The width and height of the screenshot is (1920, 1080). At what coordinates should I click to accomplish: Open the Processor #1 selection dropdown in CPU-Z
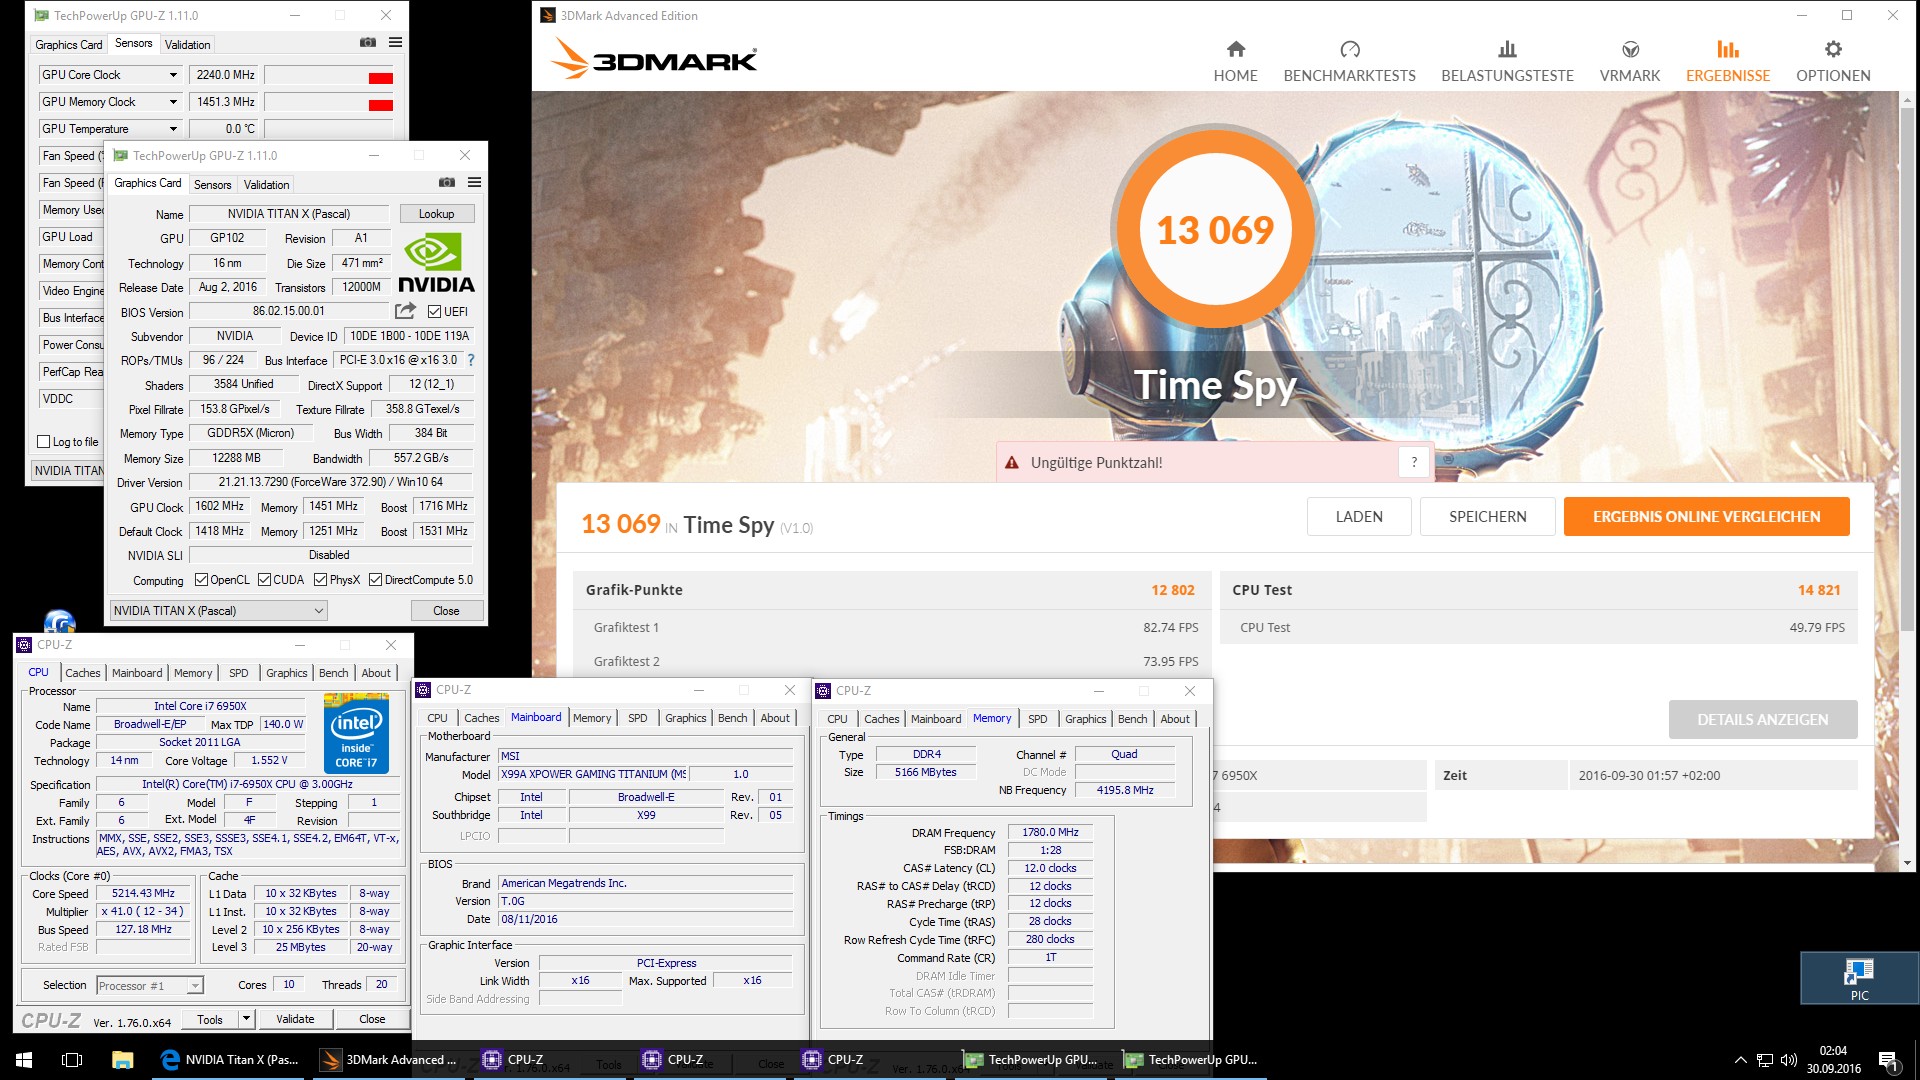150,986
